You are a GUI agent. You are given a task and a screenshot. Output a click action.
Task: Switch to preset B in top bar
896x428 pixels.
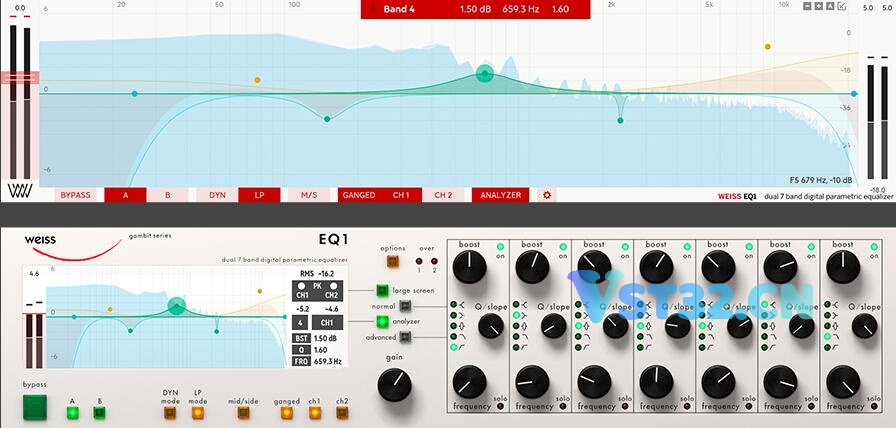(167, 195)
